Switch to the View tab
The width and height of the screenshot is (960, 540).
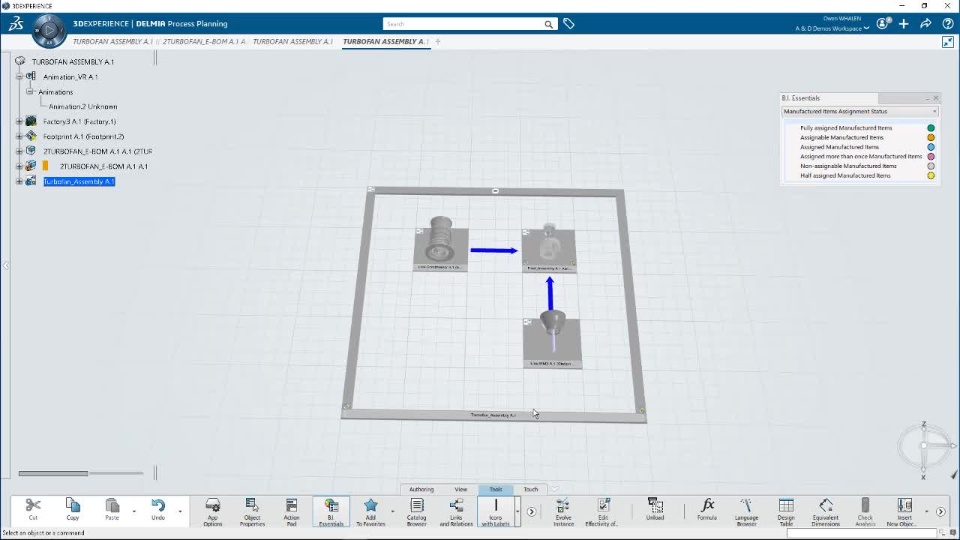[460, 489]
